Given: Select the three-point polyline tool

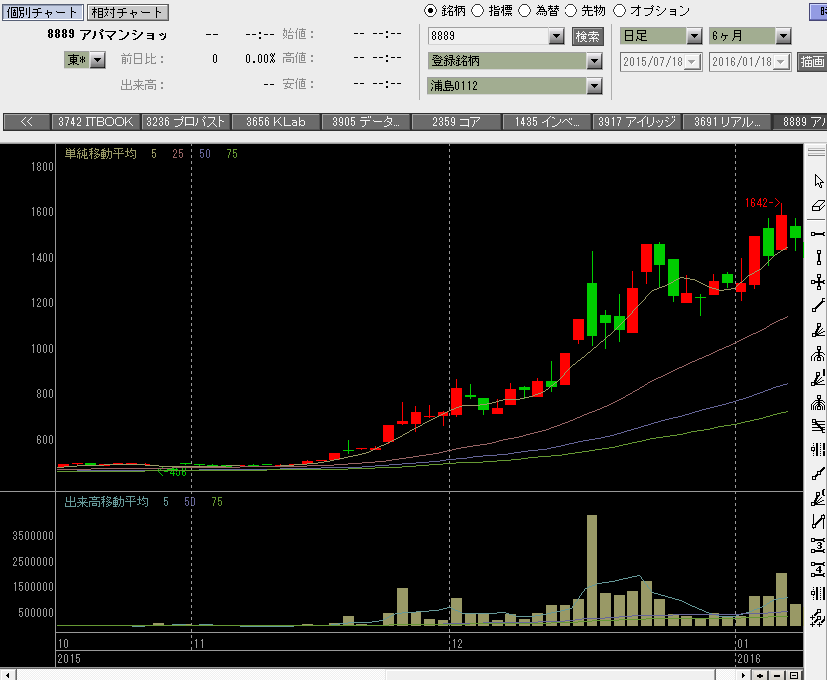Looking at the screenshot, I should (x=818, y=474).
